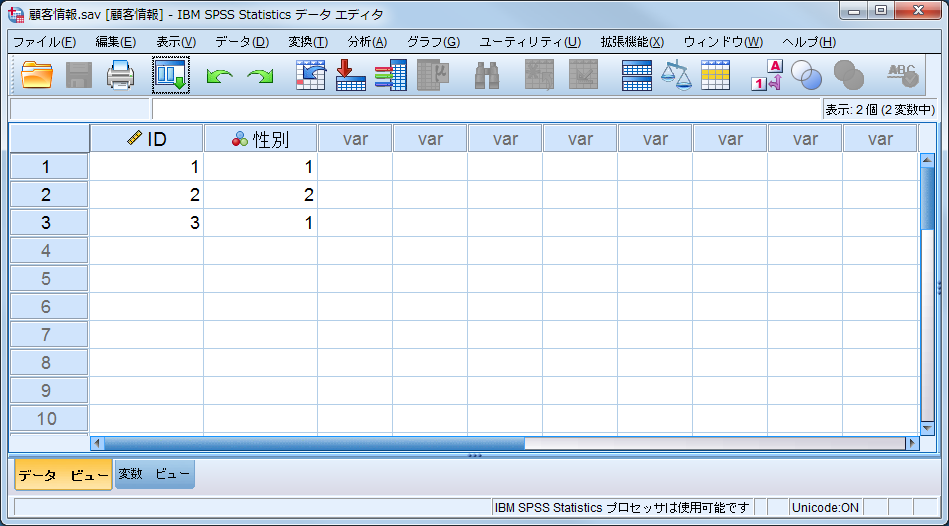Open the 表示(V) menu
Screen dimensions: 949x526
pyautogui.click(x=176, y=42)
